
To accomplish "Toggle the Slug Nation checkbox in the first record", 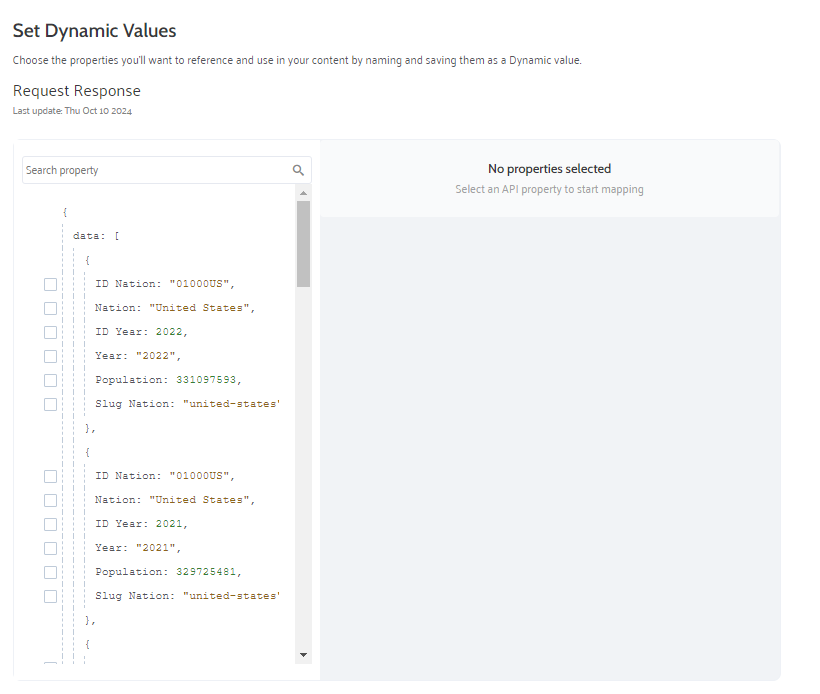I will pos(50,404).
